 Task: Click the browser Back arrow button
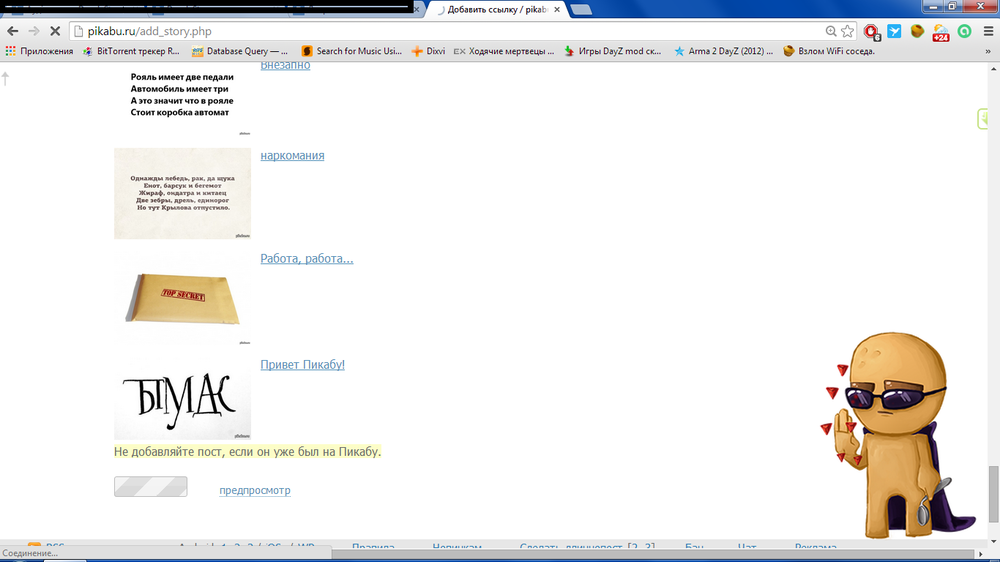[x=13, y=31]
